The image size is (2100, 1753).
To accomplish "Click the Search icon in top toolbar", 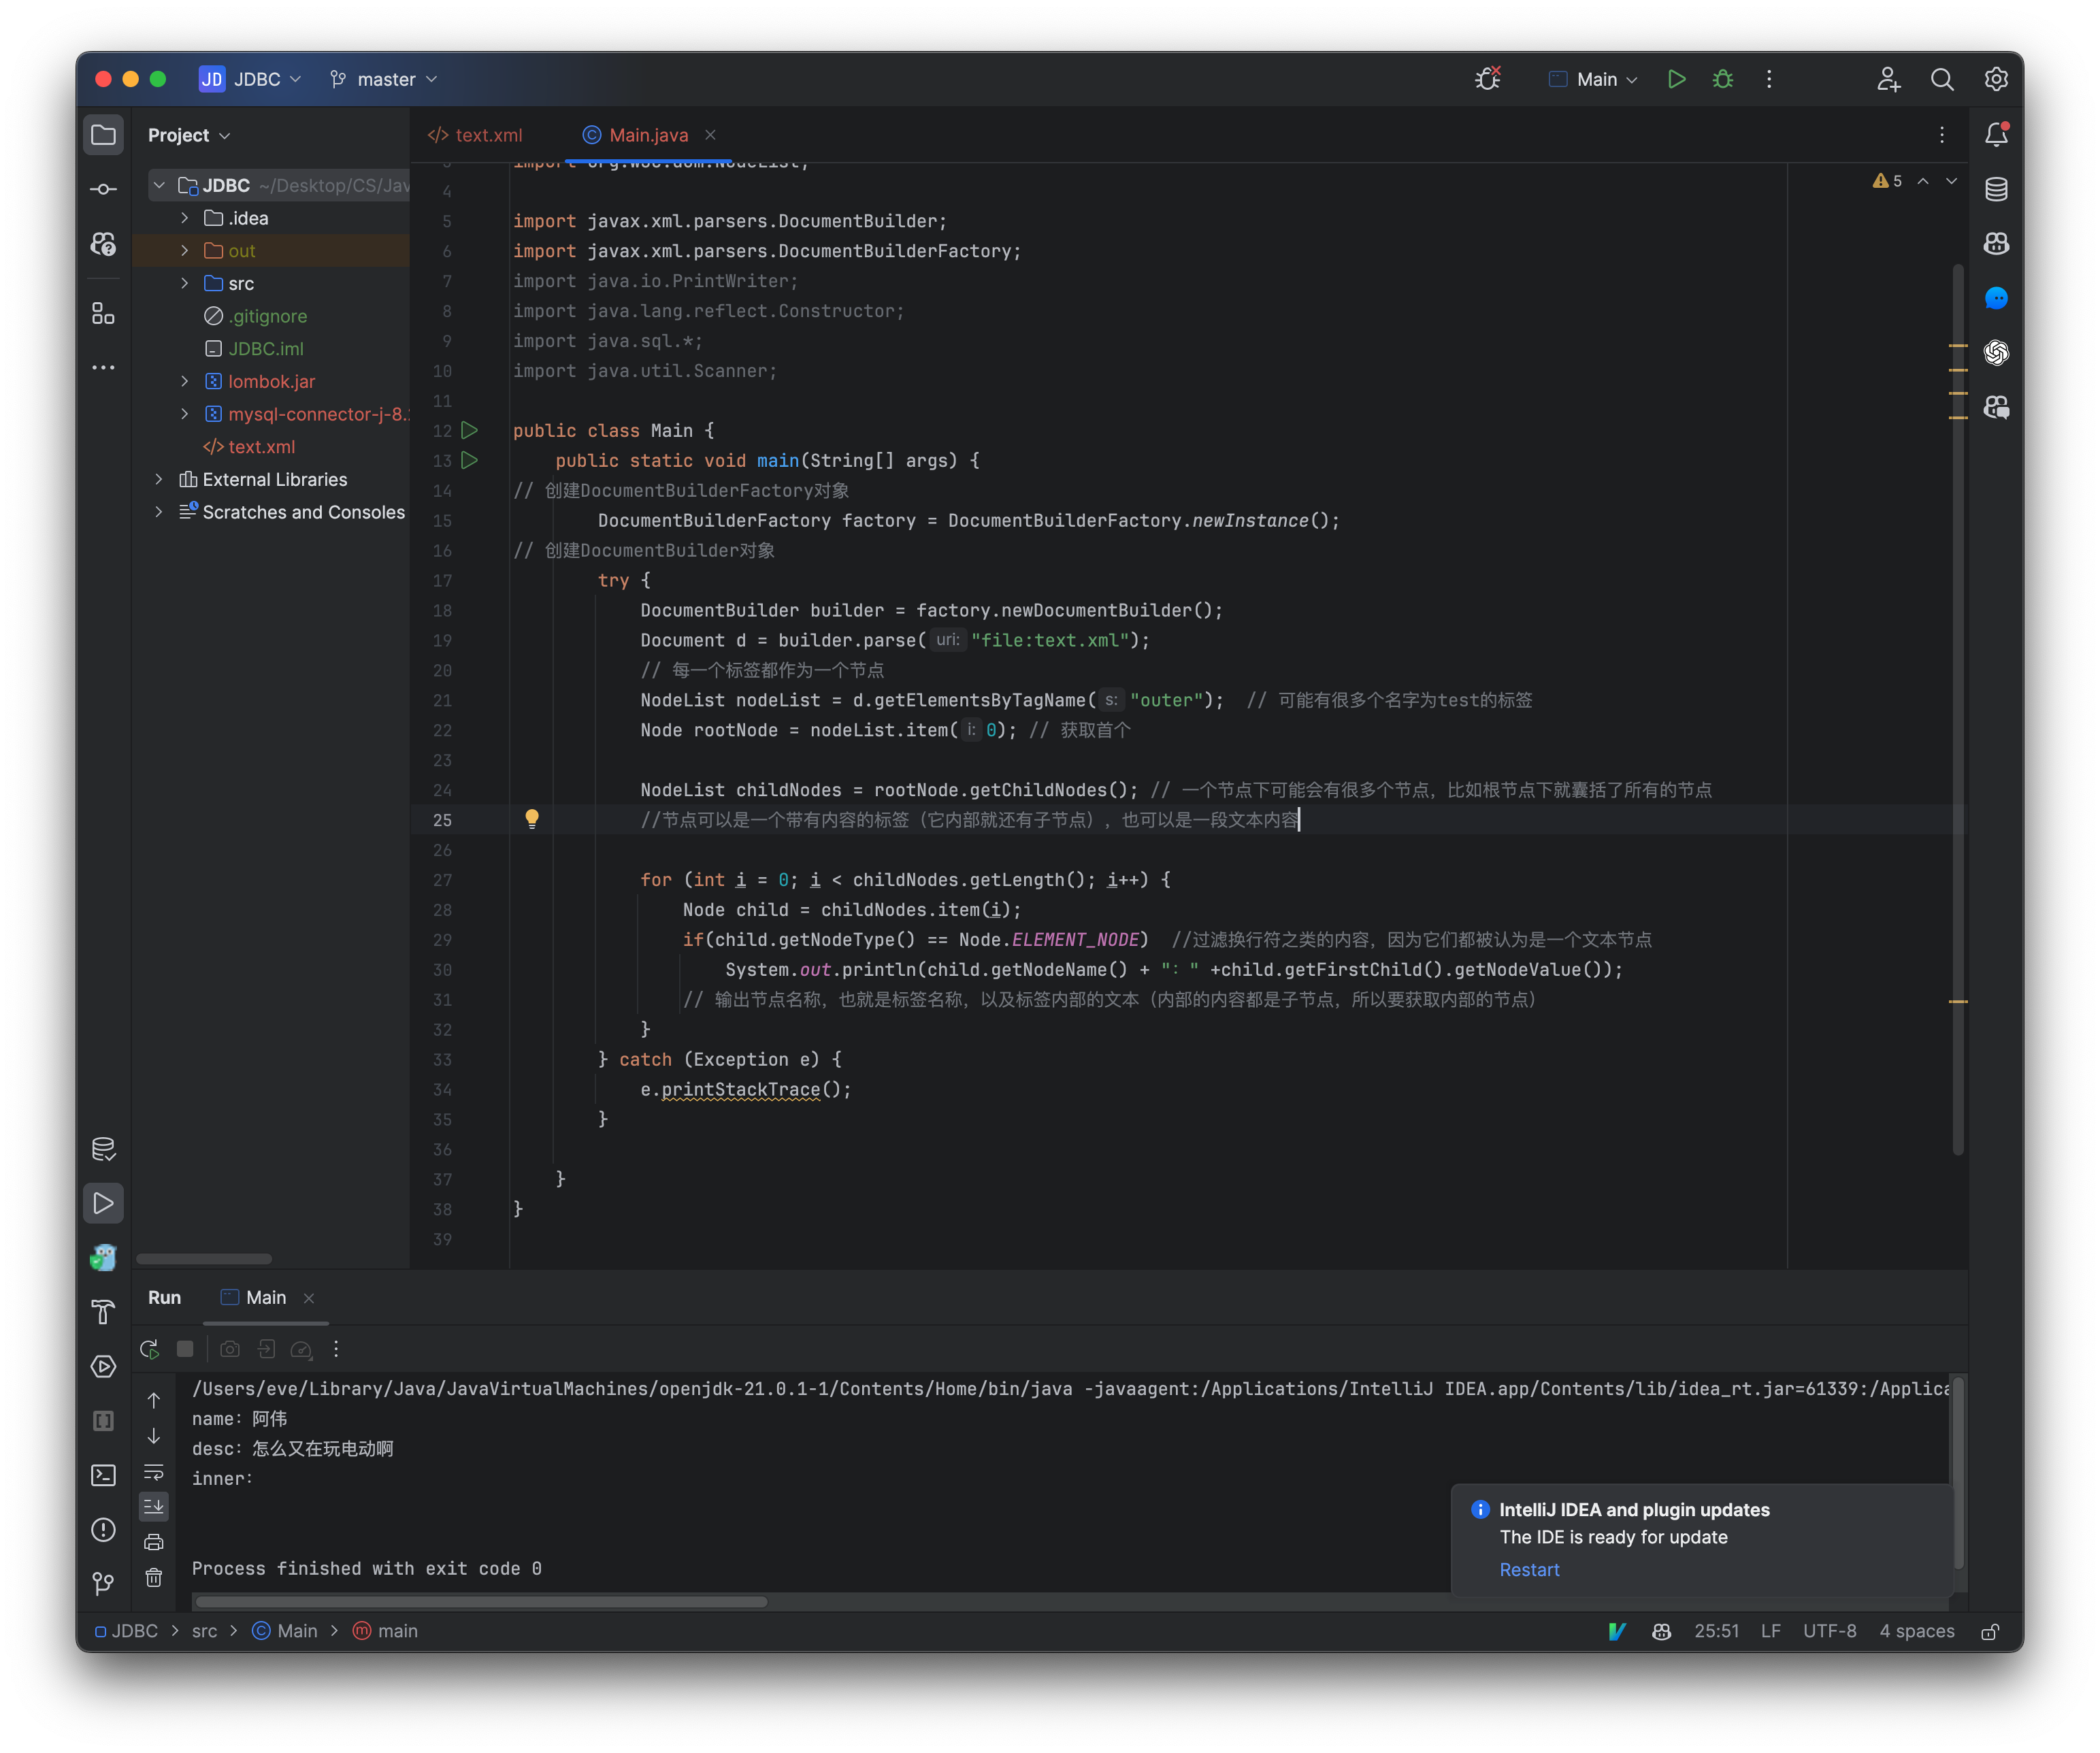I will click(1943, 77).
